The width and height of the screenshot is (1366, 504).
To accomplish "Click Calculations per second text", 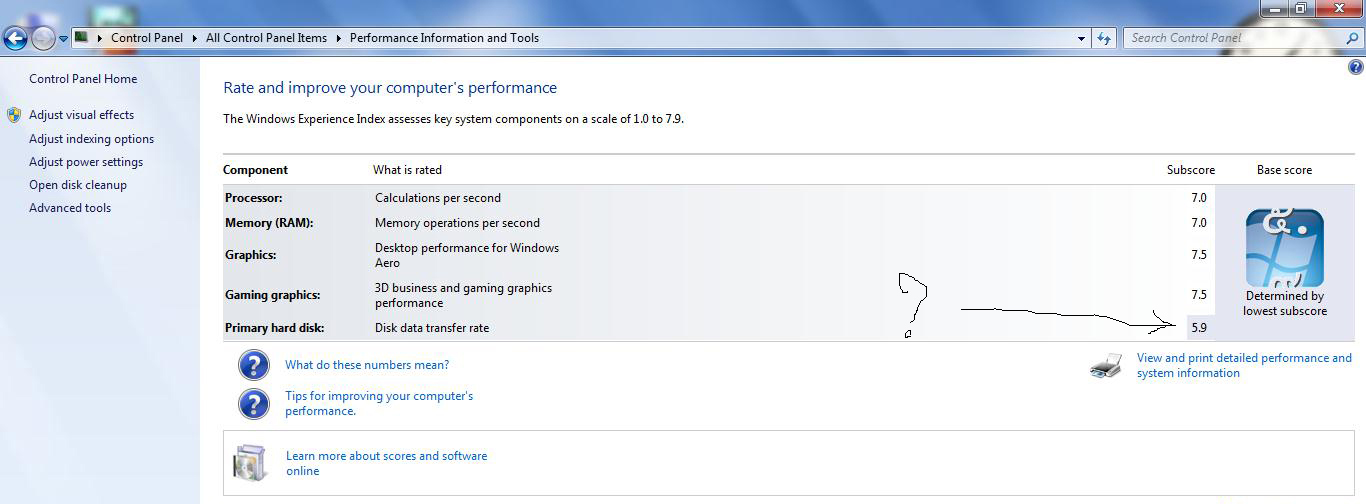I will pyautogui.click(x=438, y=198).
